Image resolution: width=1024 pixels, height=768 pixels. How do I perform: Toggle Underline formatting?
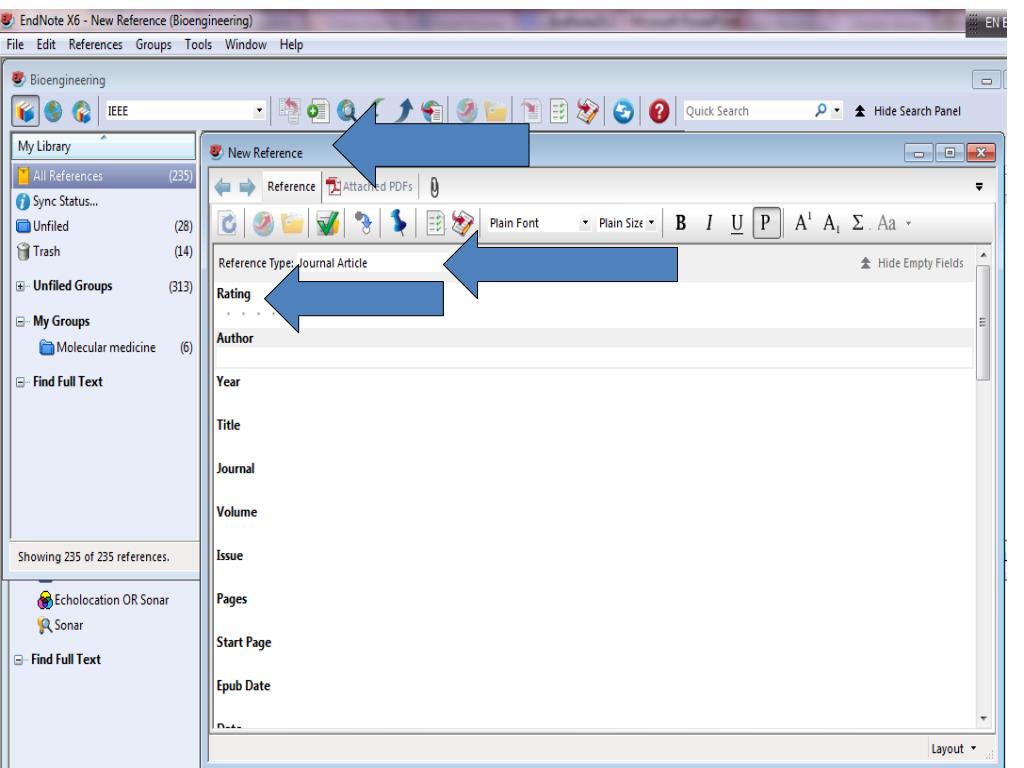pyautogui.click(x=737, y=223)
